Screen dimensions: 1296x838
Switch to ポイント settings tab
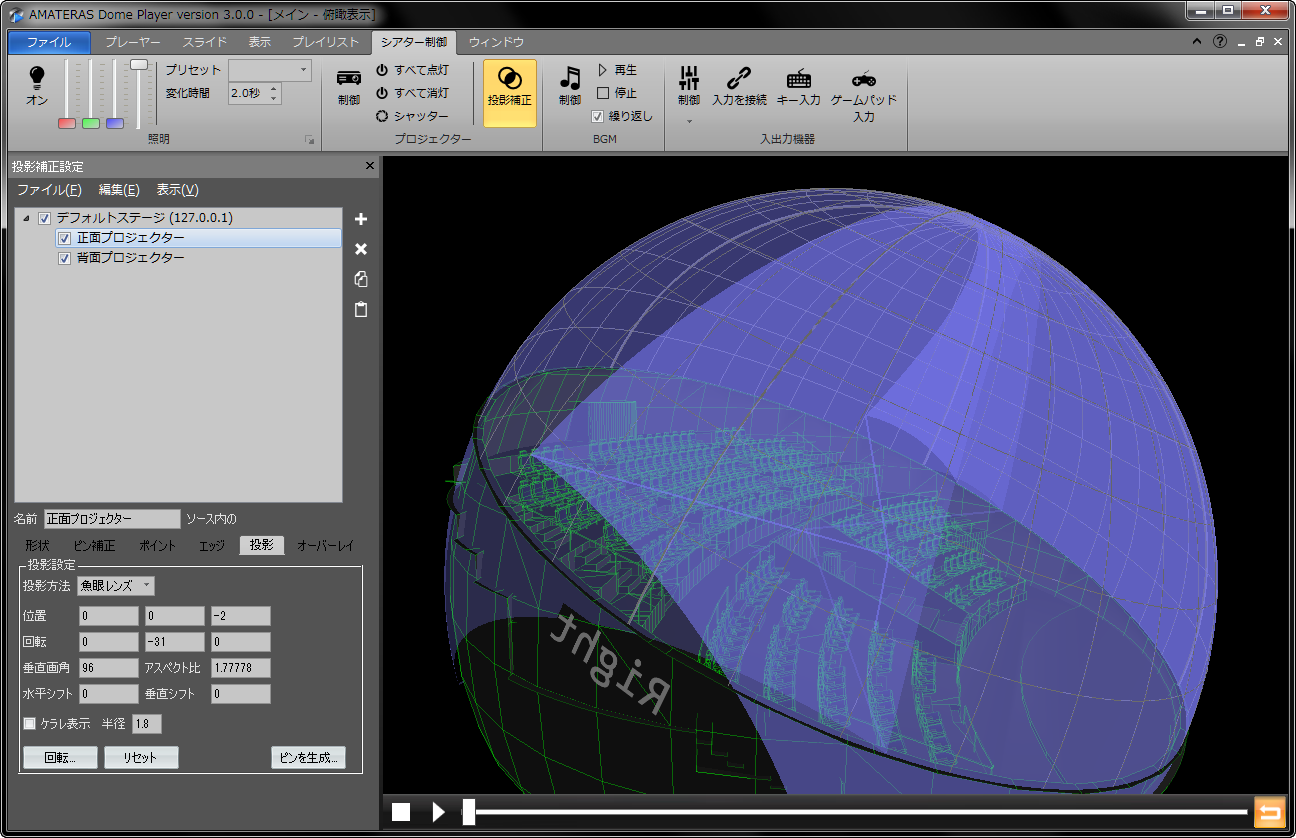coord(157,546)
